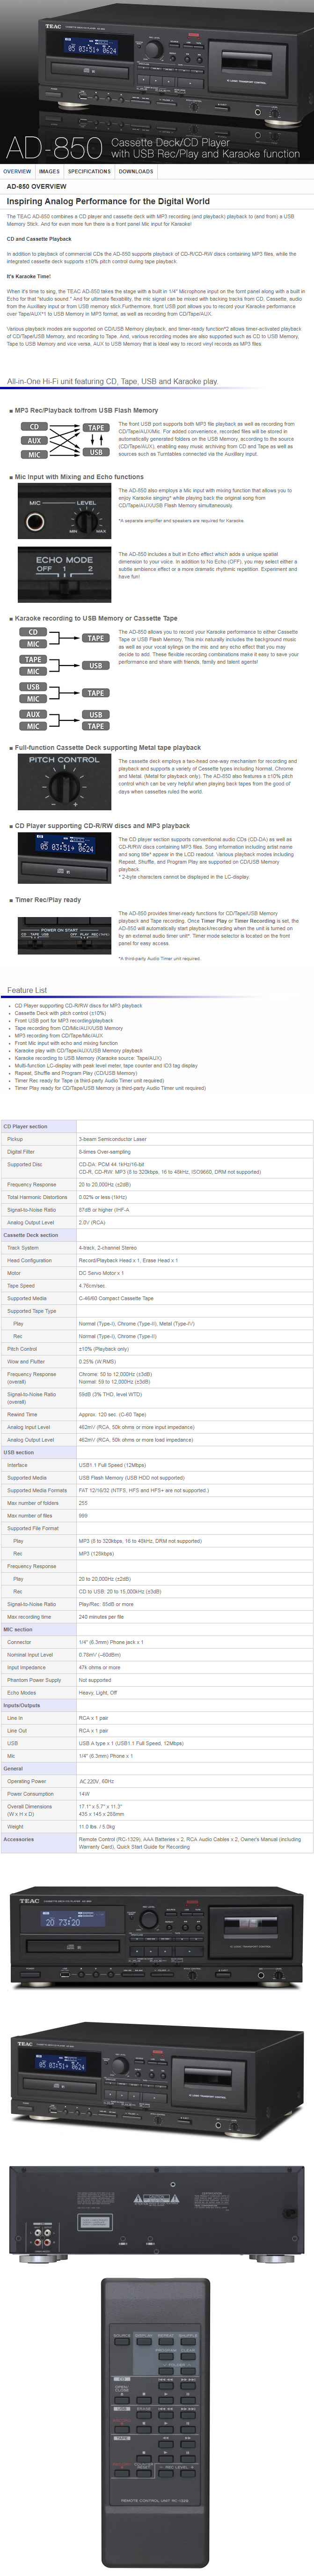314x2576 pixels.
Task: Click the 'Max number of folders' spec label
Action: [x=33, y=1503]
